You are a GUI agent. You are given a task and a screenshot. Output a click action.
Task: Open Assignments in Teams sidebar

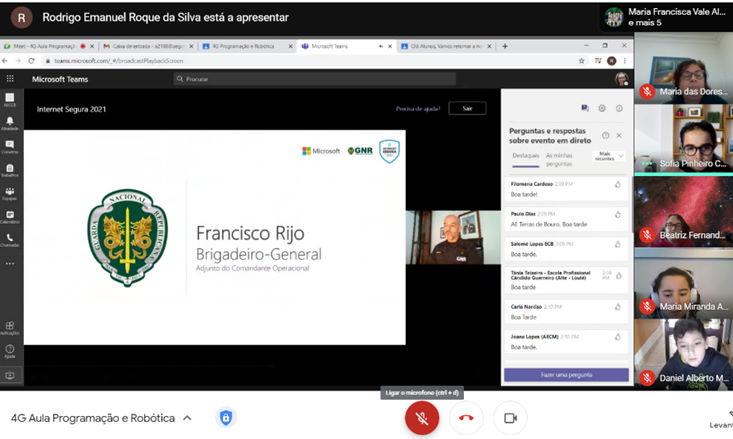10,170
